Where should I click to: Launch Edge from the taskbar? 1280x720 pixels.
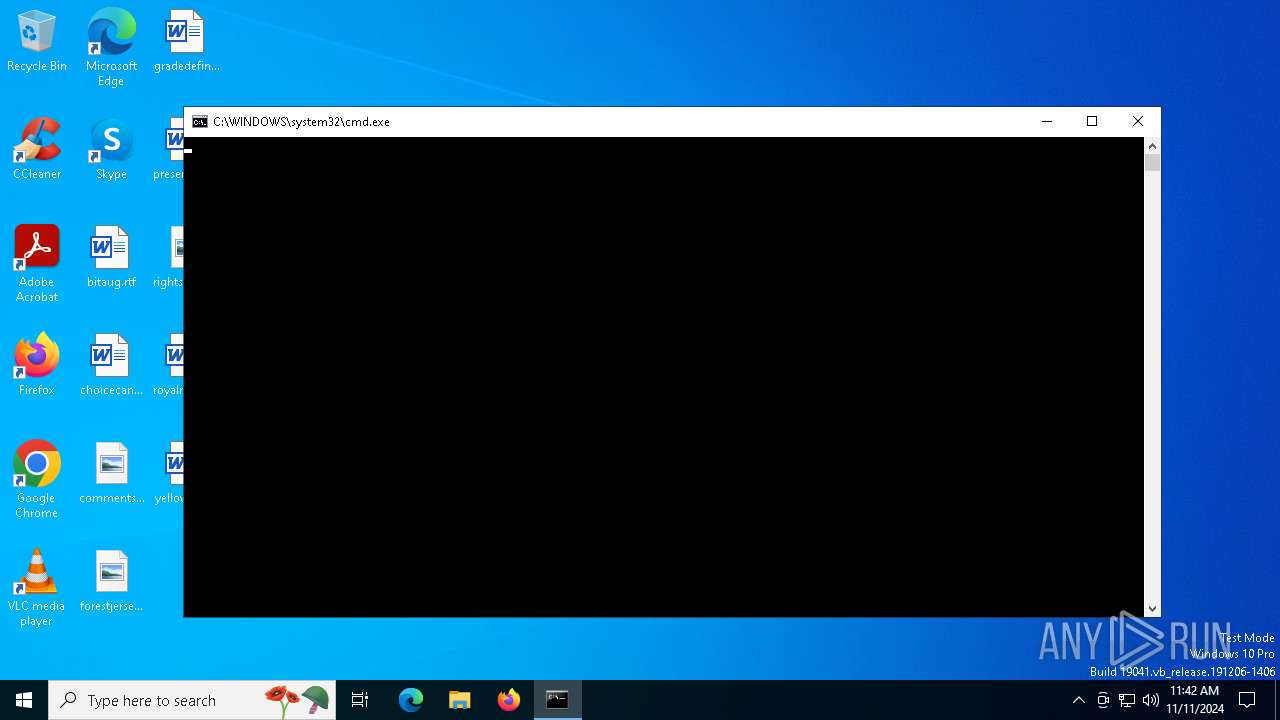point(411,700)
